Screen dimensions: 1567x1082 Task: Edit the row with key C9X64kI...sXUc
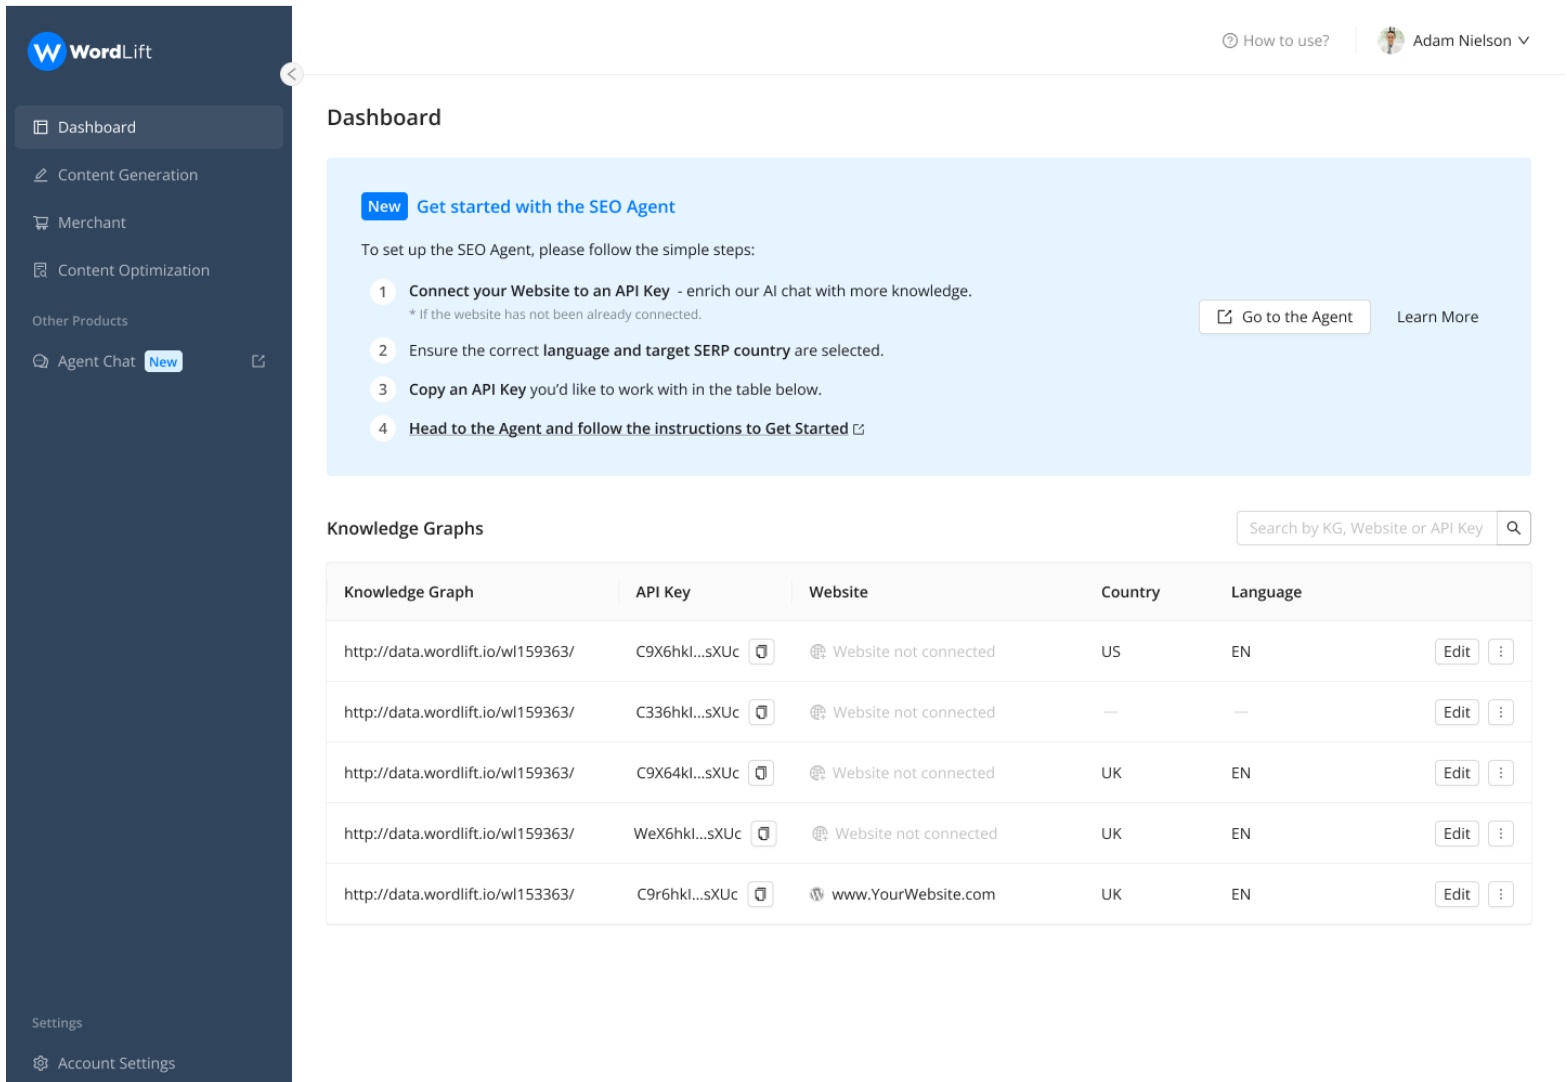[1456, 773]
